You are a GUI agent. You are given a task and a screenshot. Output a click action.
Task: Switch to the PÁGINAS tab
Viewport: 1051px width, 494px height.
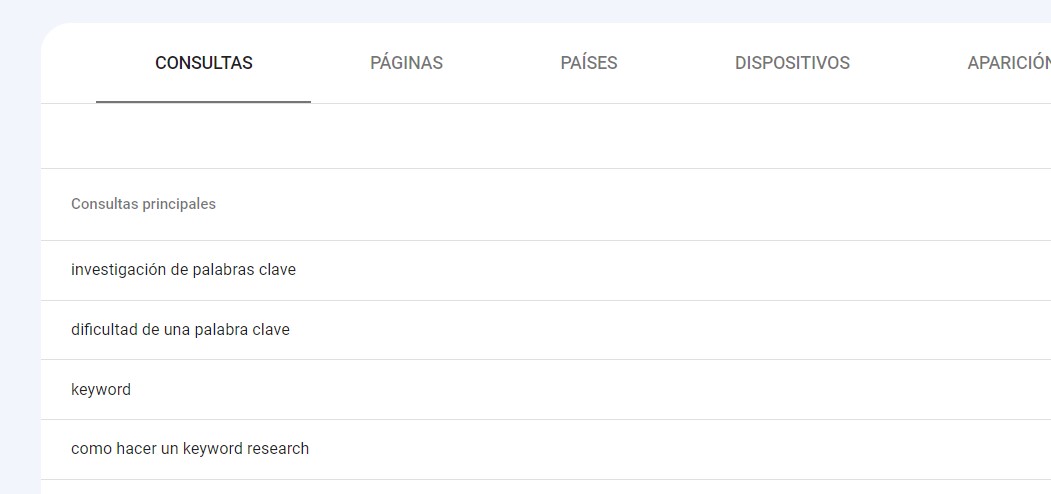(x=406, y=63)
